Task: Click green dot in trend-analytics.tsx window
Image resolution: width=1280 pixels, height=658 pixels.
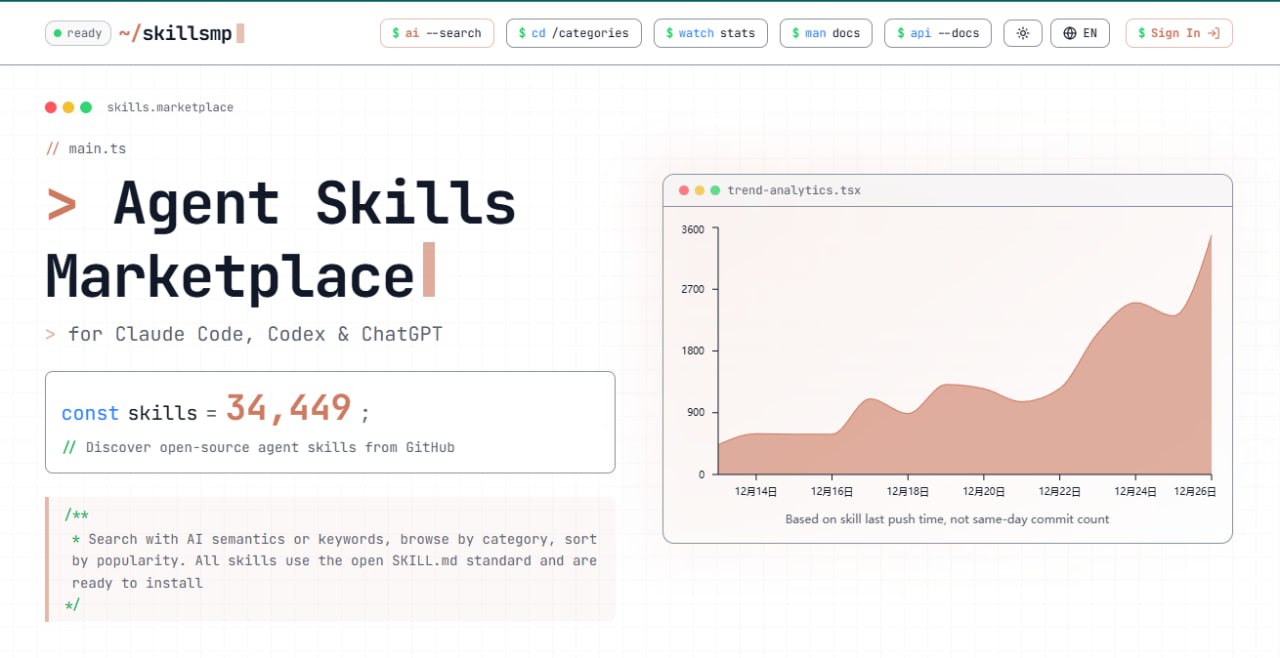Action: 715,190
